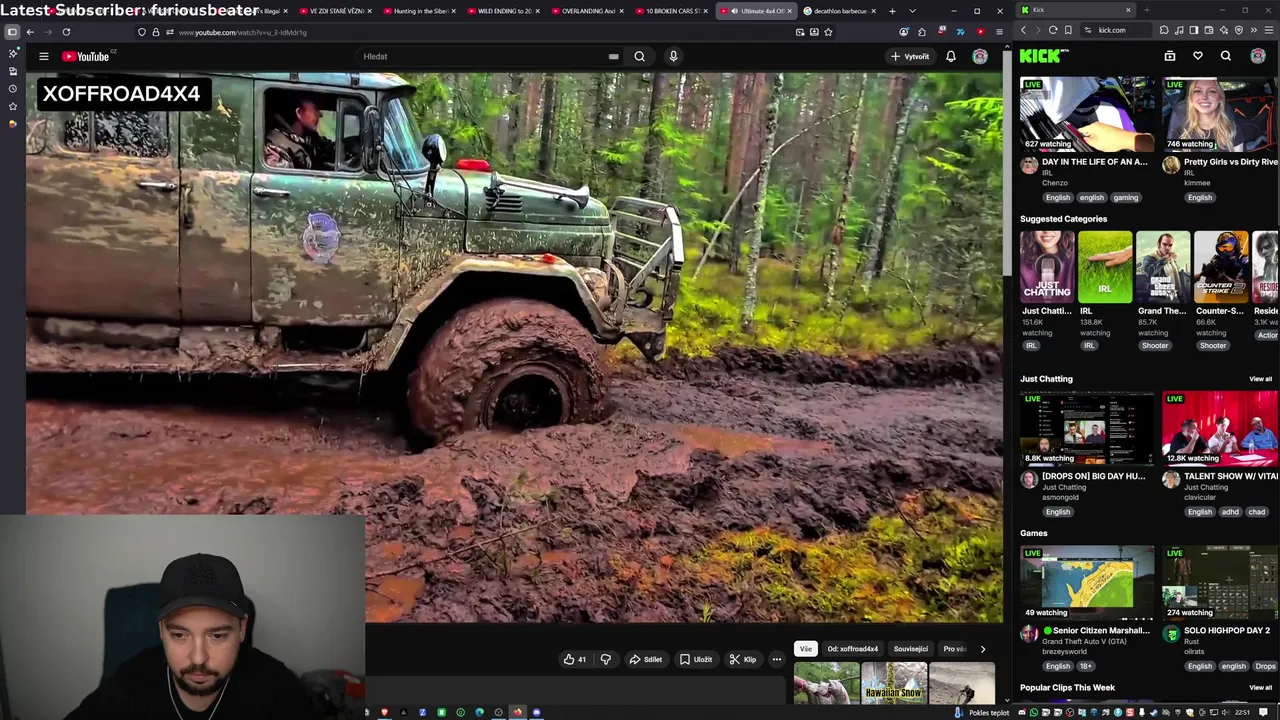Open the keyboard icon in the YouTube search box

613,56
